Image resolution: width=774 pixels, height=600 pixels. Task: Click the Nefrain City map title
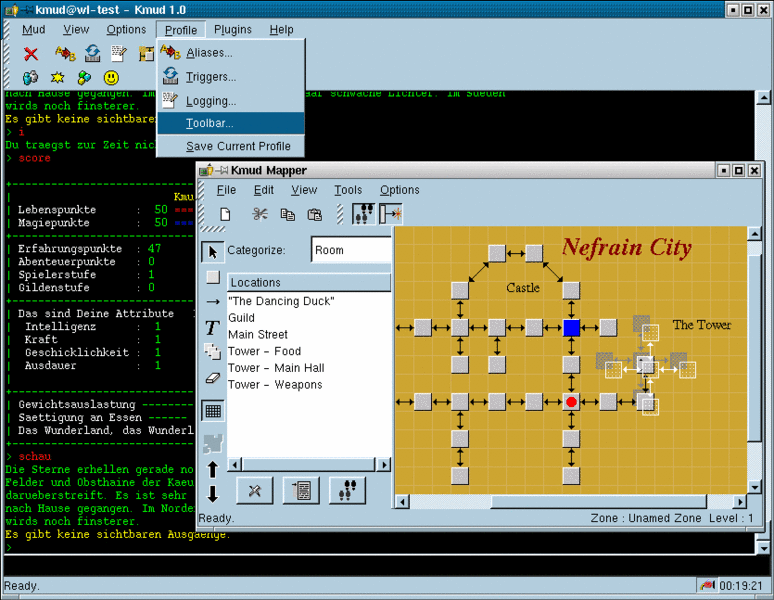pyautogui.click(x=626, y=247)
